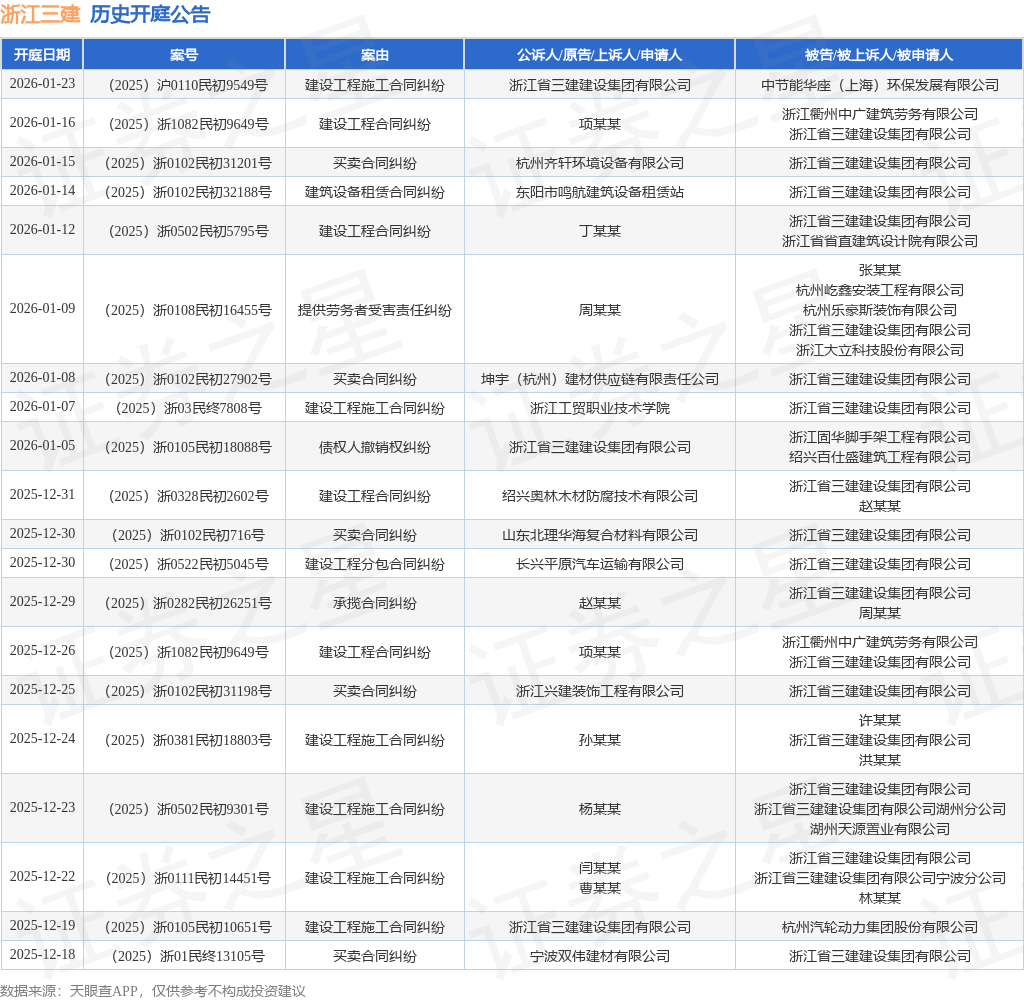Image resolution: width=1024 pixels, height=1000 pixels.
Task: Click plaintiff 长兴平原汽车运输有限公司
Action: [600, 564]
